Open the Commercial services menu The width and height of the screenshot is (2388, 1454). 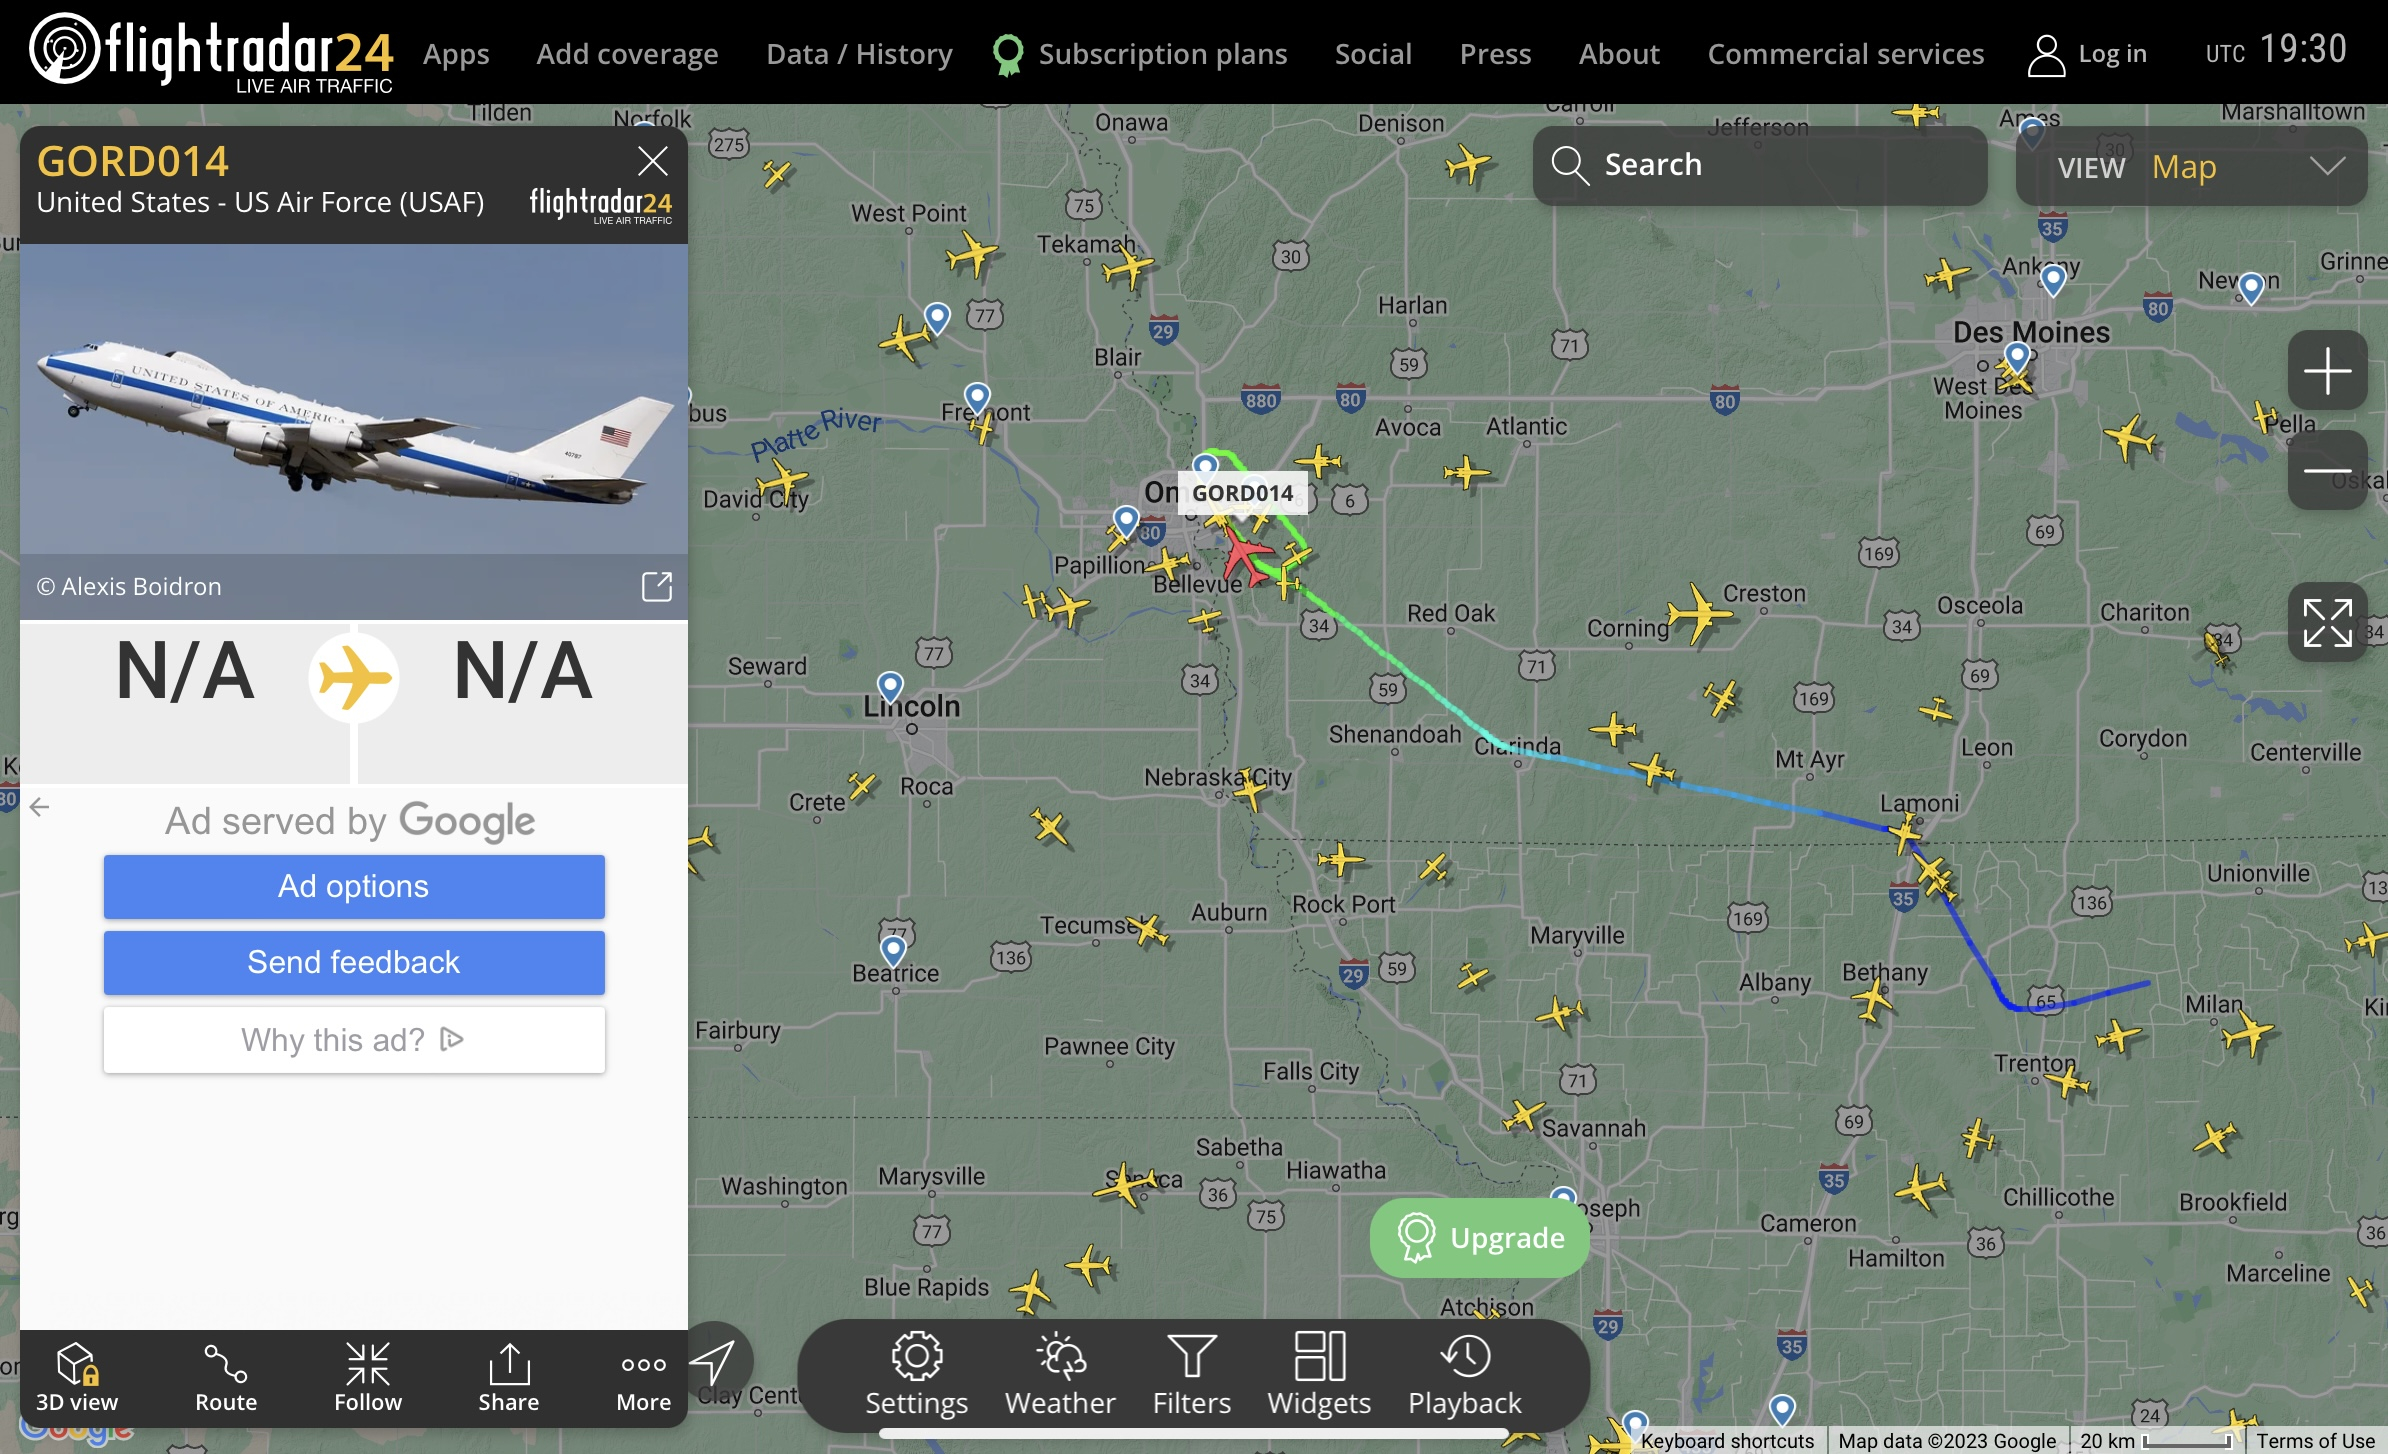point(1845,53)
